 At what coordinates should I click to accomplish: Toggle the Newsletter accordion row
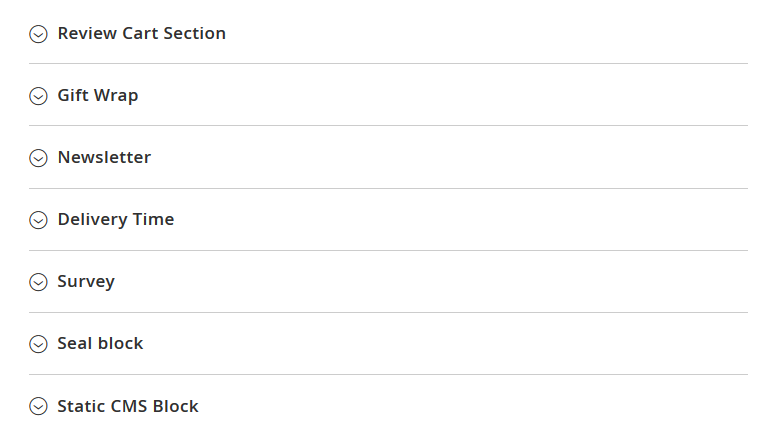coord(388,157)
